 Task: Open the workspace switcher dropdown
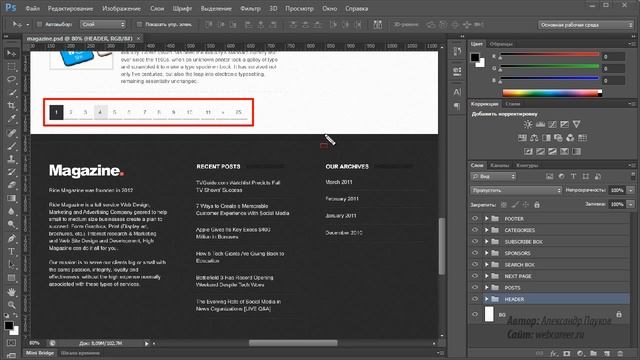(586, 25)
